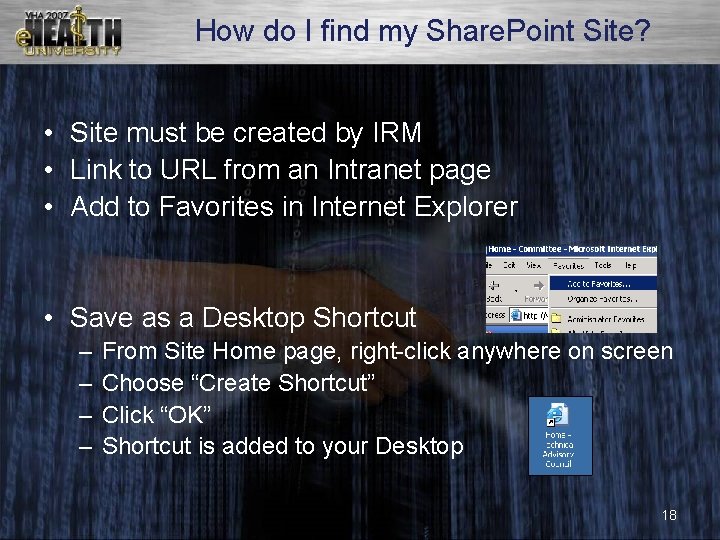Click the page icon in the Address bar
The width and height of the screenshot is (720, 540).
tap(517, 315)
